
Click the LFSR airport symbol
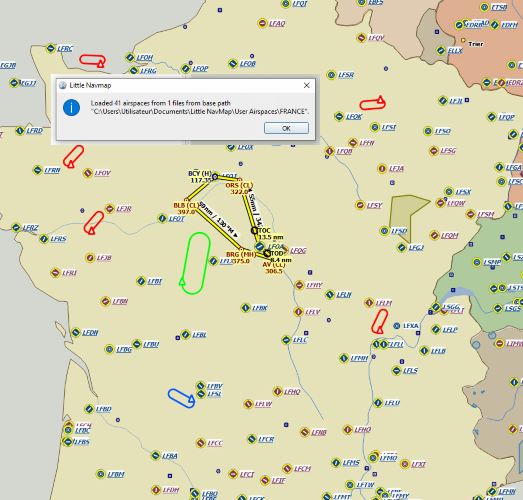point(331,75)
